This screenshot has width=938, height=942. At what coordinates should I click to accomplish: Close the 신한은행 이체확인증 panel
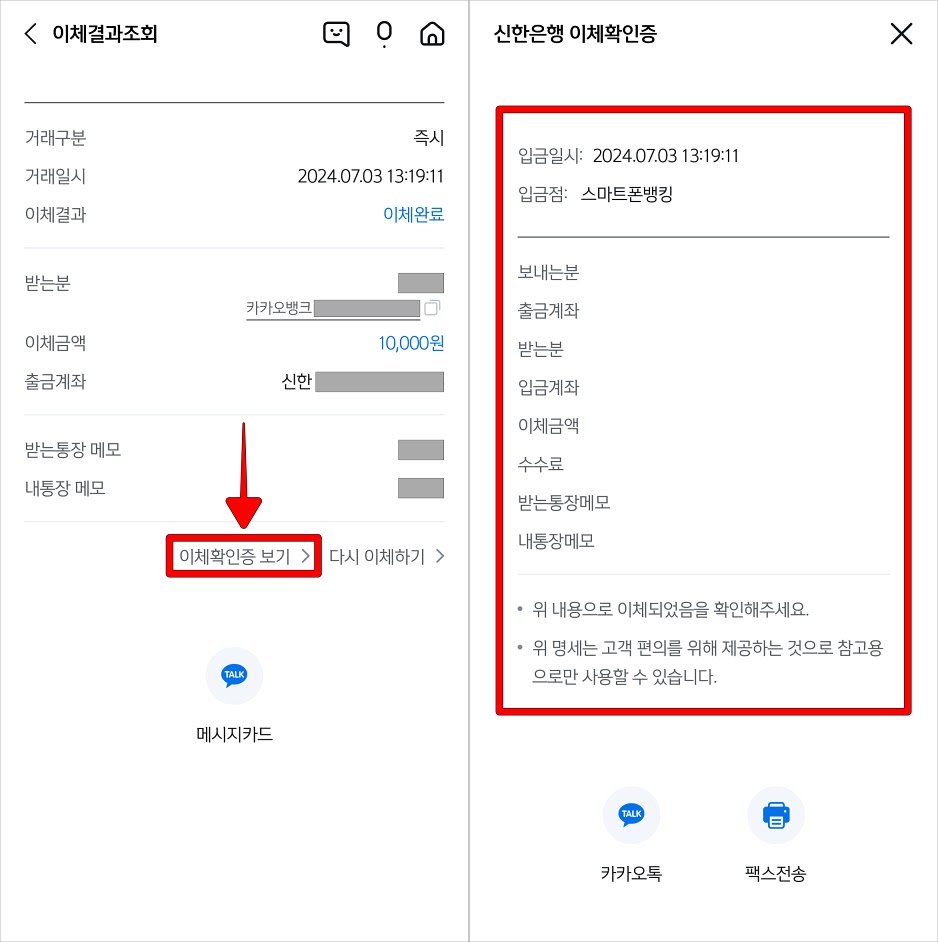click(901, 34)
